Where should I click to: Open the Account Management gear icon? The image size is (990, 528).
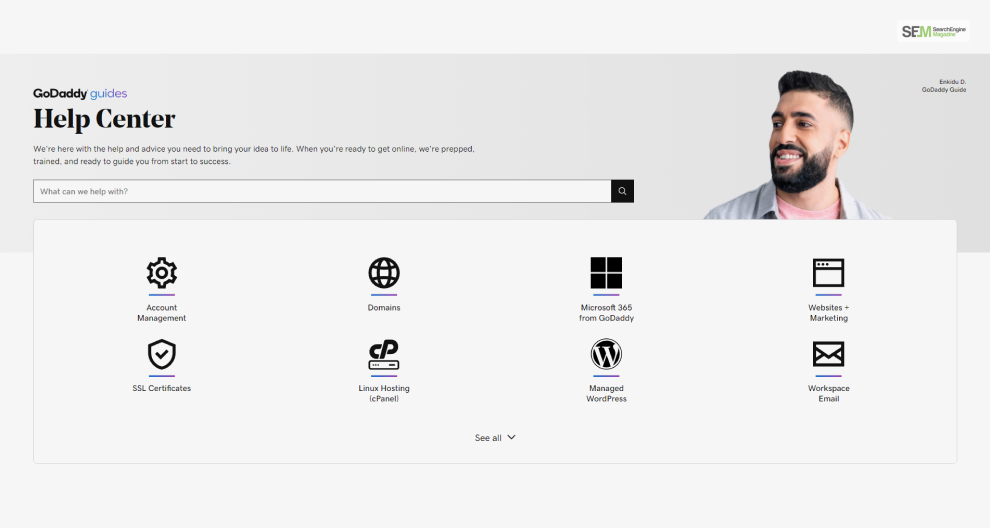click(162, 273)
